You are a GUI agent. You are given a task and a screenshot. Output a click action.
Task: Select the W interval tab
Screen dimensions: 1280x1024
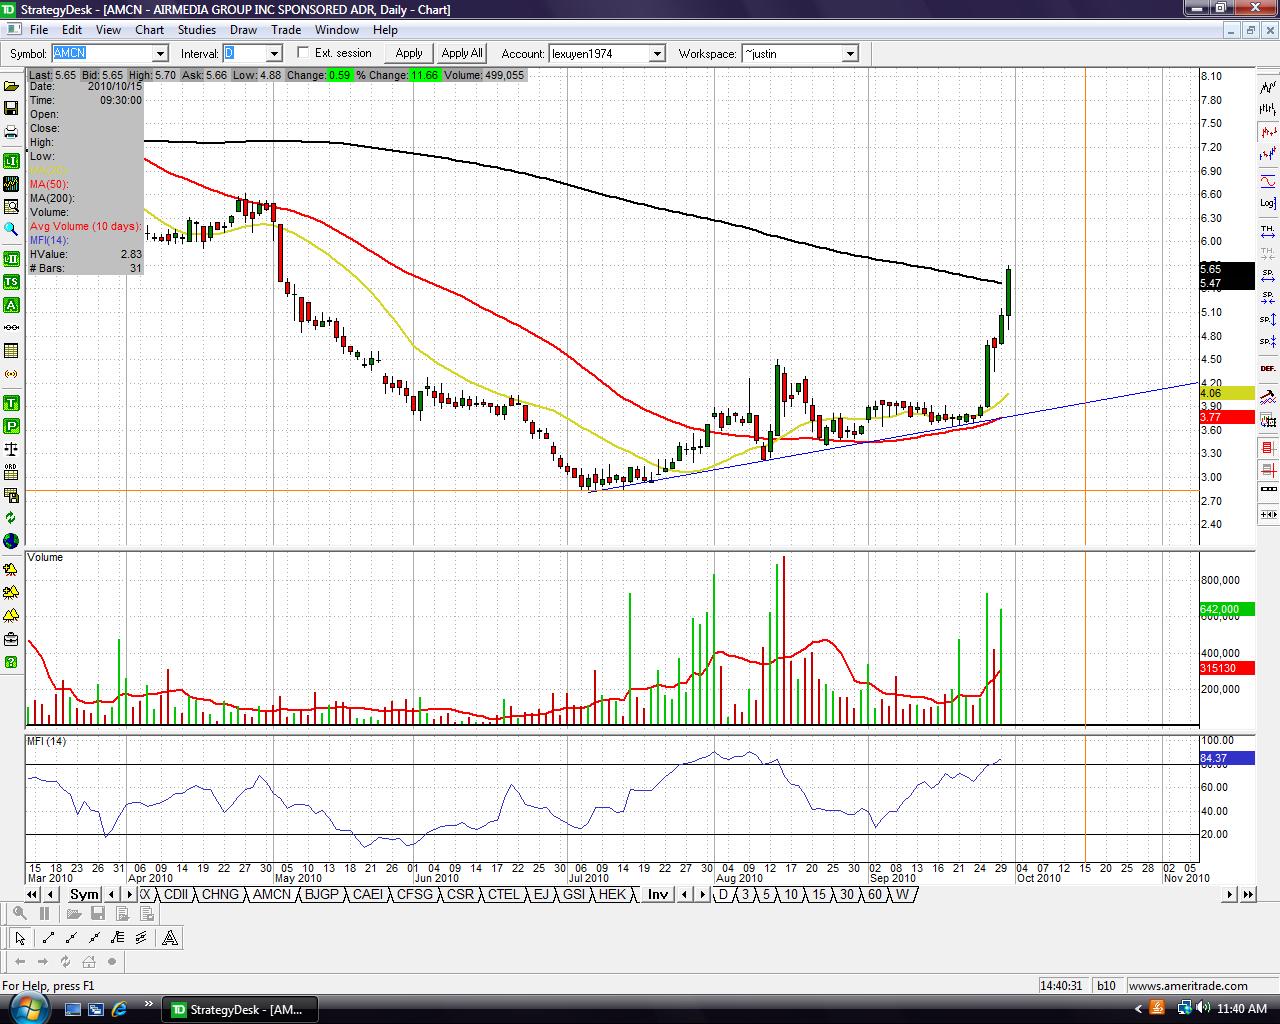tap(902, 895)
